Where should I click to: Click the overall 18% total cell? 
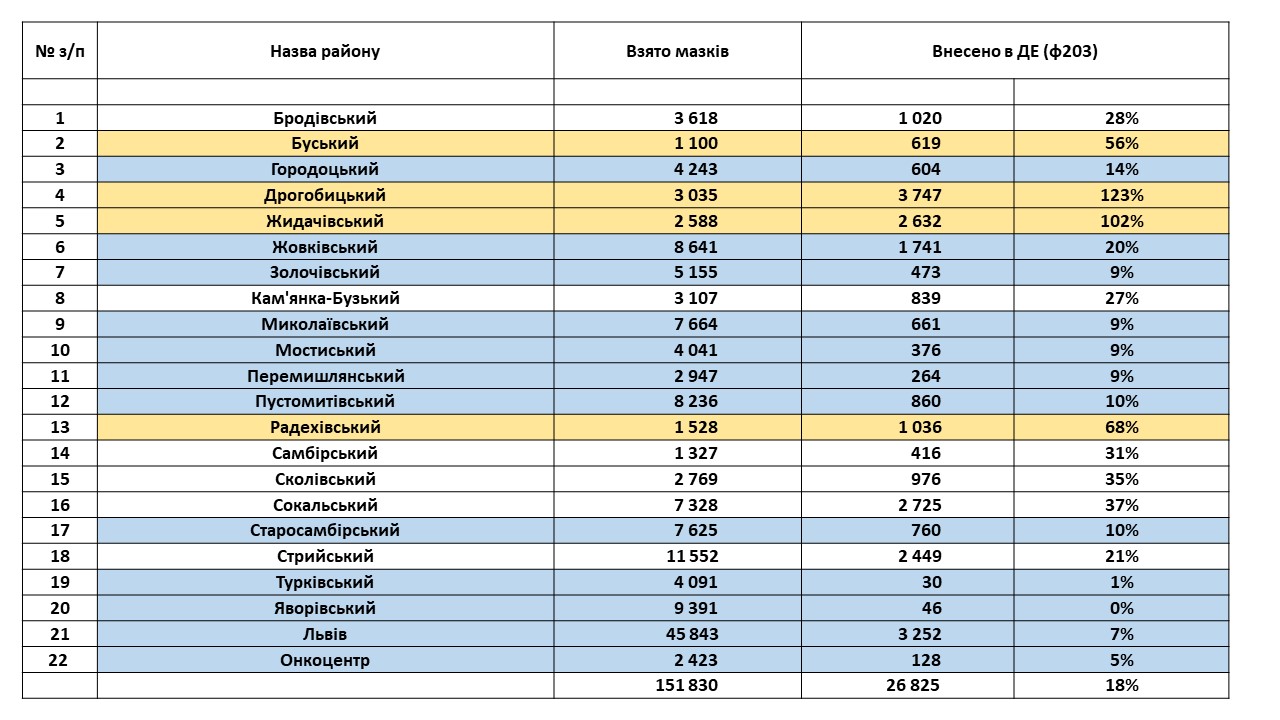pos(1121,685)
